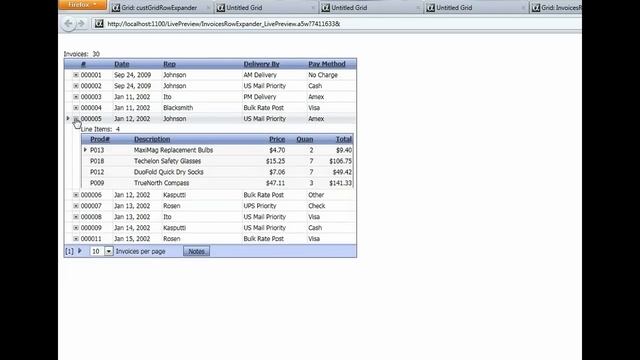Click the browser back arrow
Viewport: 640px width, 360px height.
pyautogui.click(x=68, y=24)
